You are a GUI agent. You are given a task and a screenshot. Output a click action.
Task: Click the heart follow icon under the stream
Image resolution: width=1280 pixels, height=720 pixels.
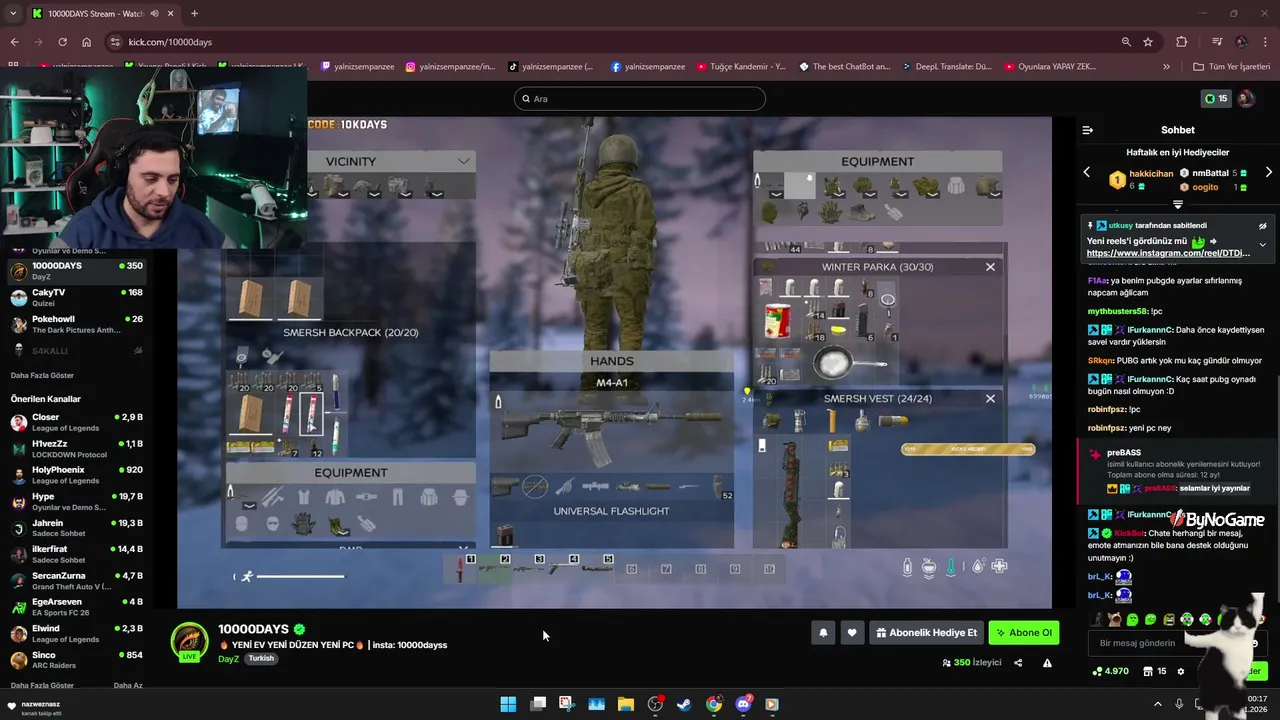tap(852, 632)
